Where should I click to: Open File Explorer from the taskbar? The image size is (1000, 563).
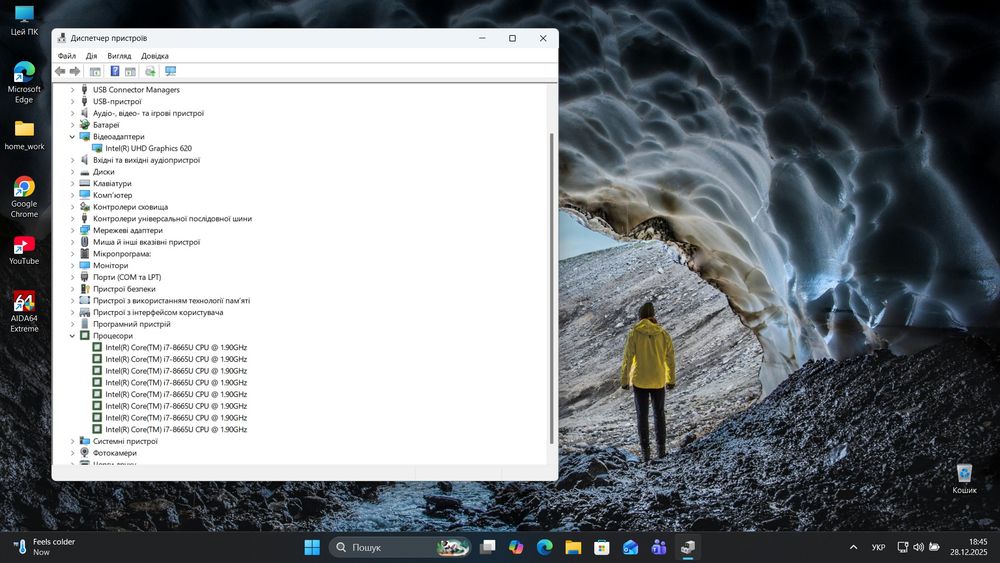coord(573,547)
